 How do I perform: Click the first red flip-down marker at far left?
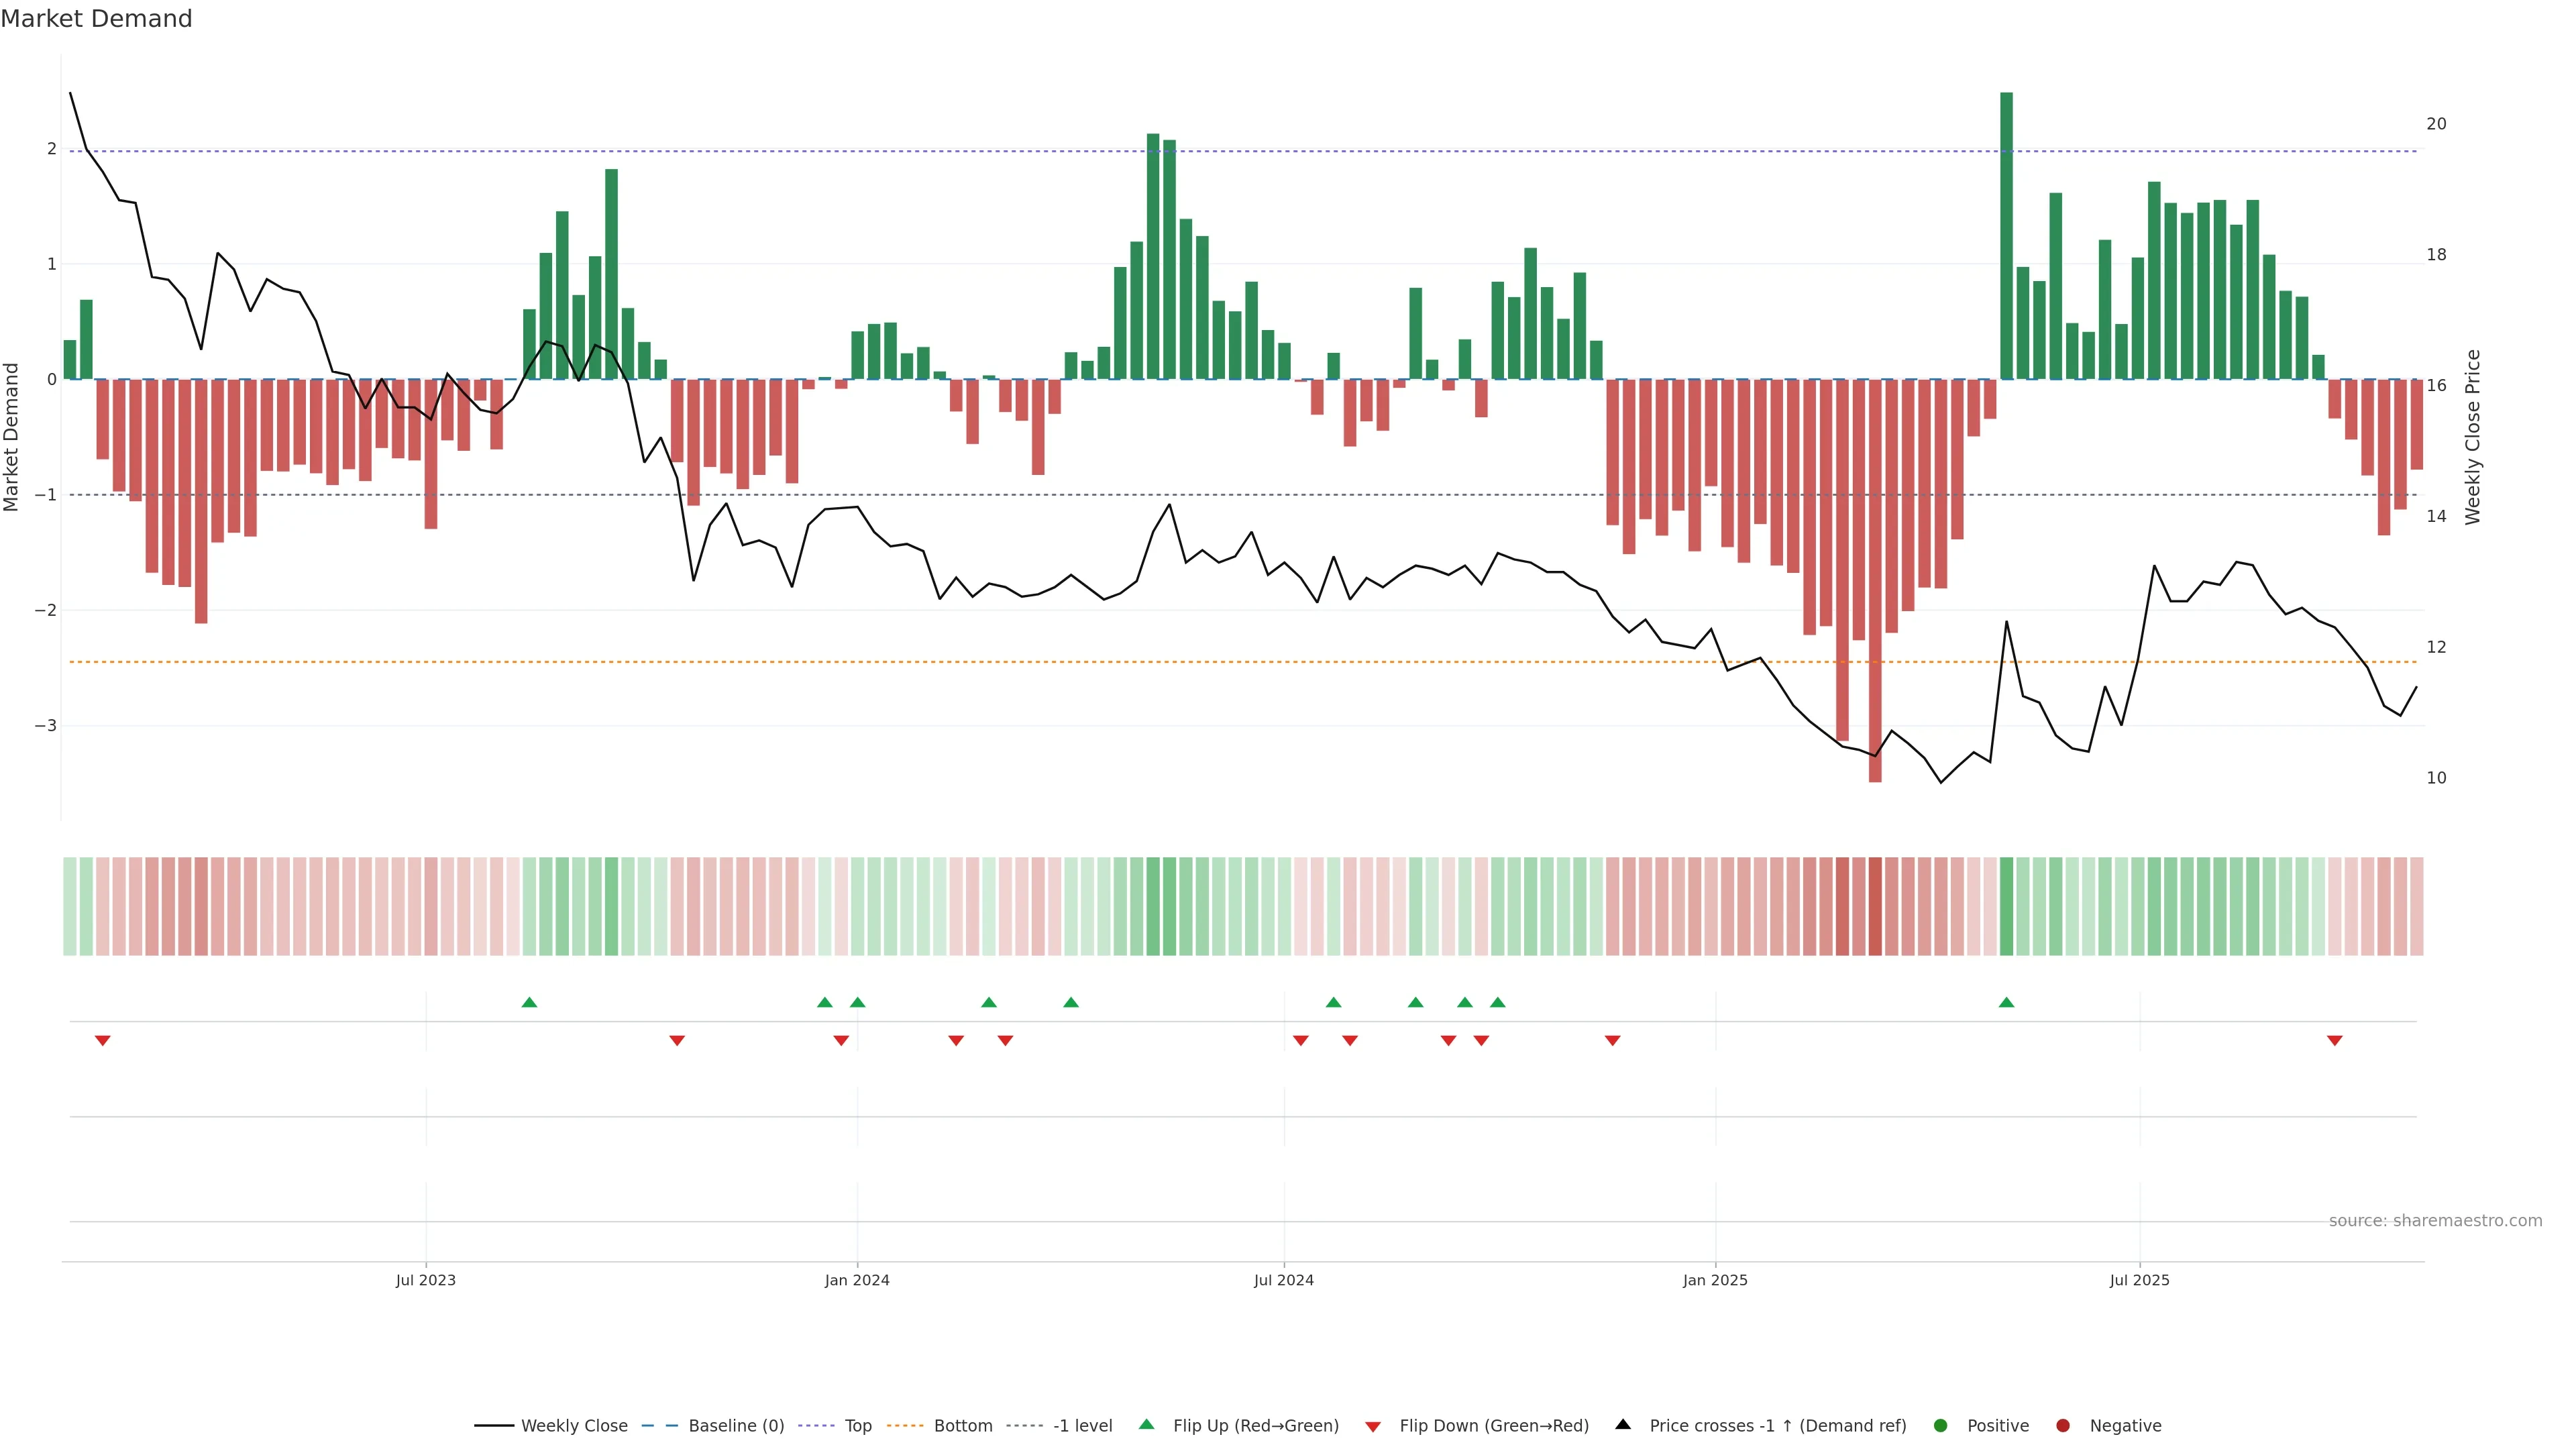102,1041
